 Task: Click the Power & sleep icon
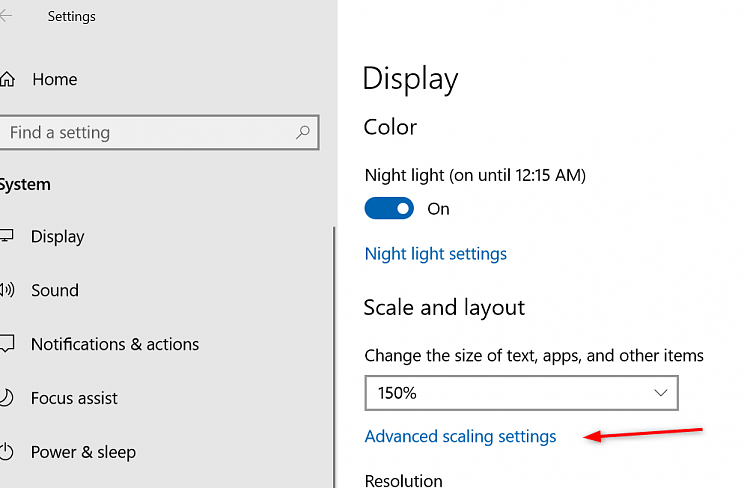tap(8, 452)
